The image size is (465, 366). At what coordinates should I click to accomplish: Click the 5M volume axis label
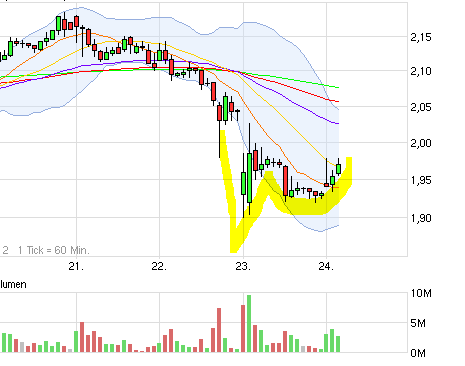click(418, 323)
